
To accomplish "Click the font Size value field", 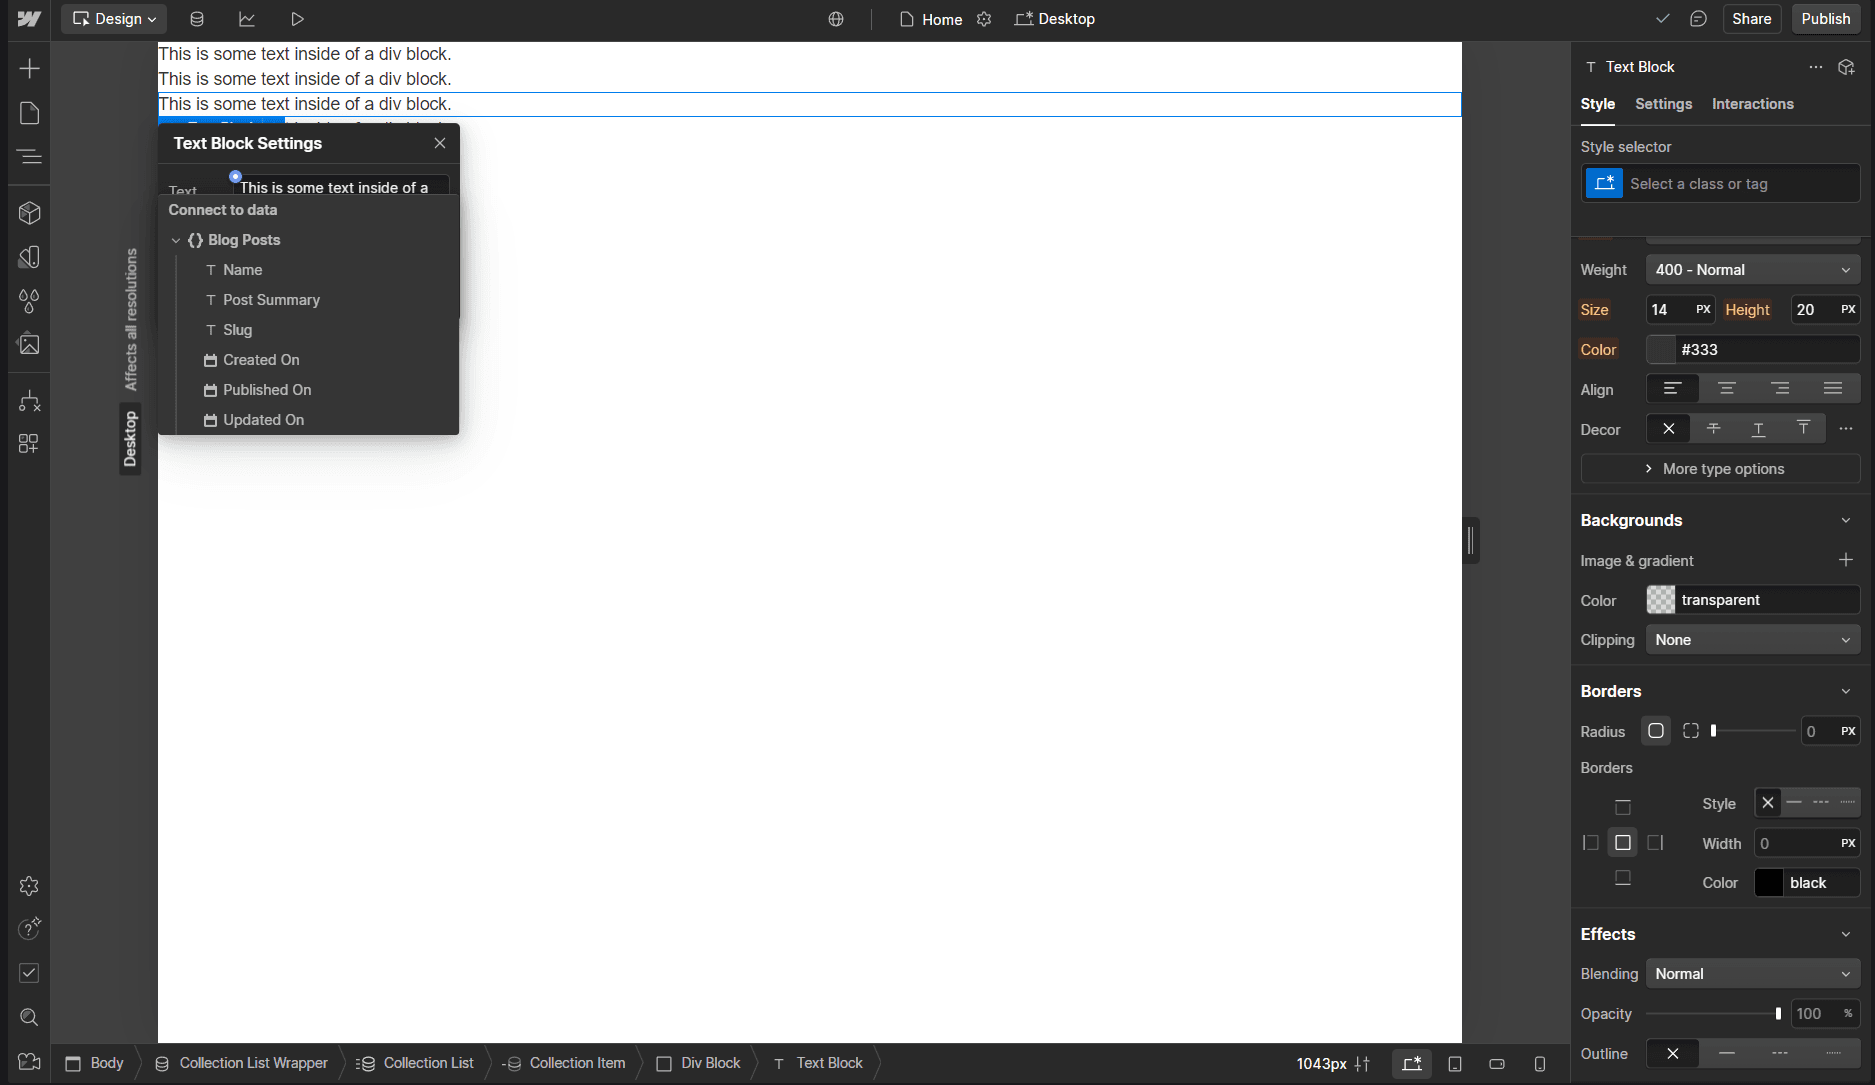I will (x=1669, y=310).
